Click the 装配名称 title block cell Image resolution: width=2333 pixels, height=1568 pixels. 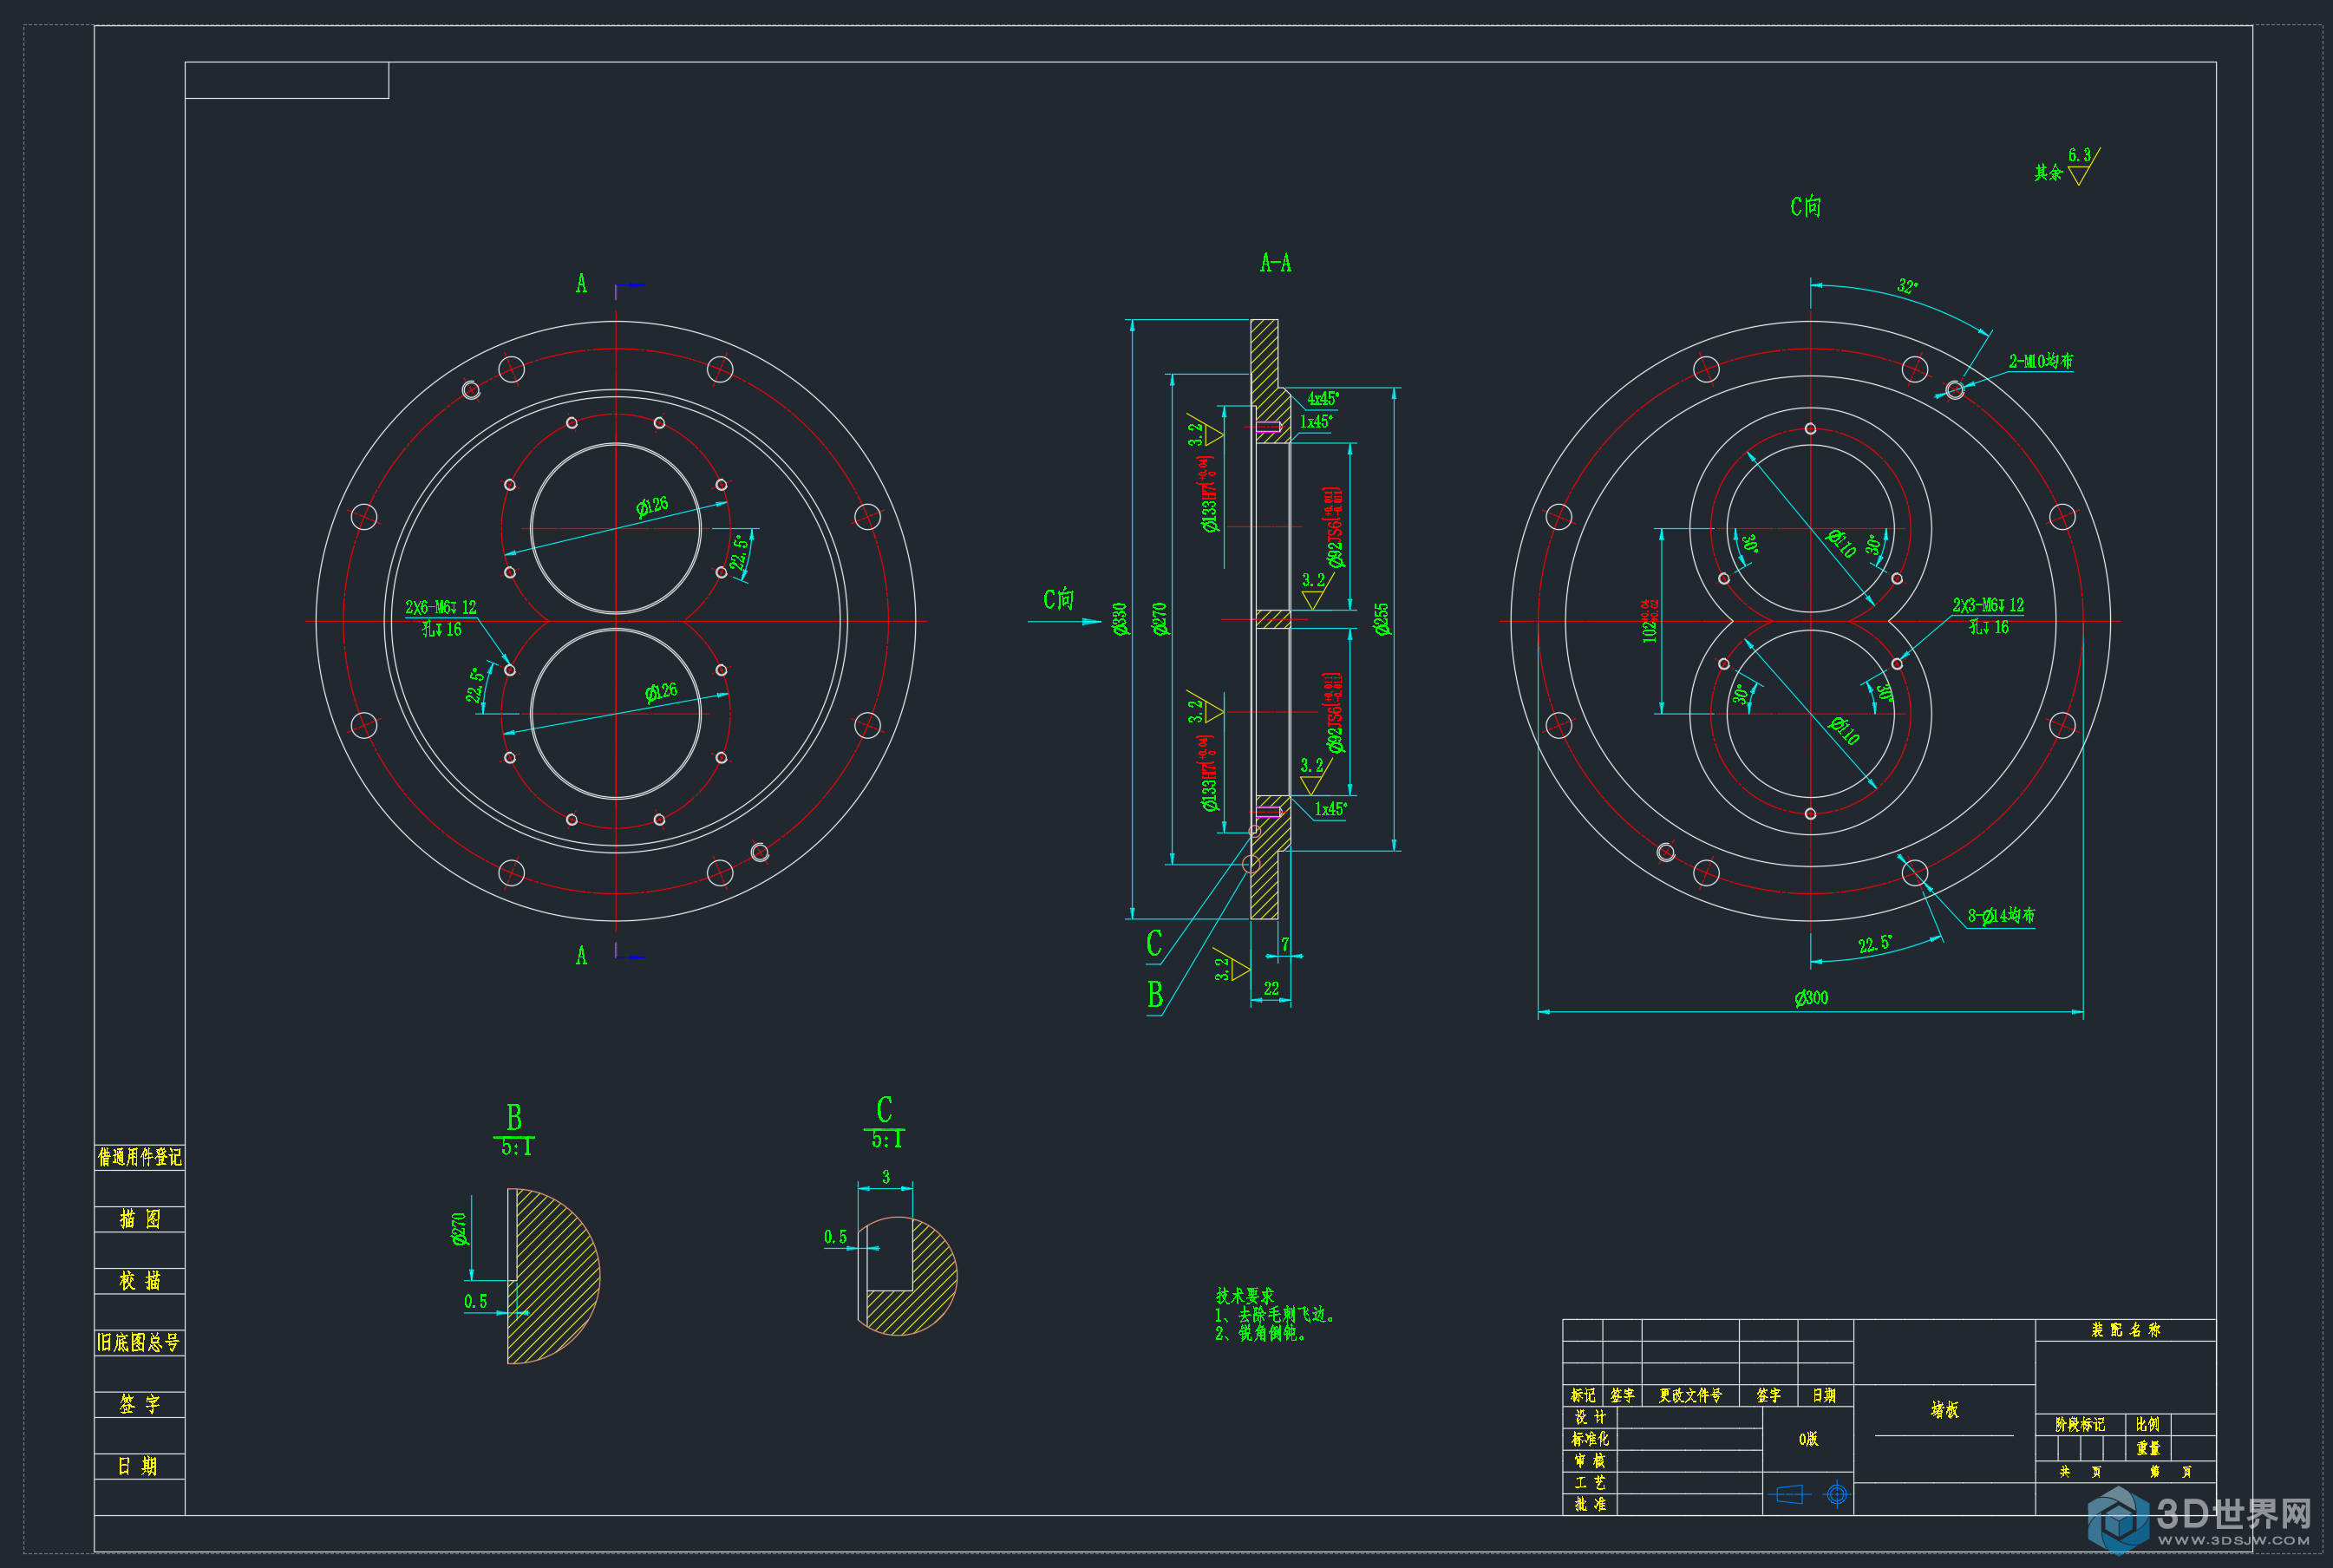(x=2125, y=1330)
